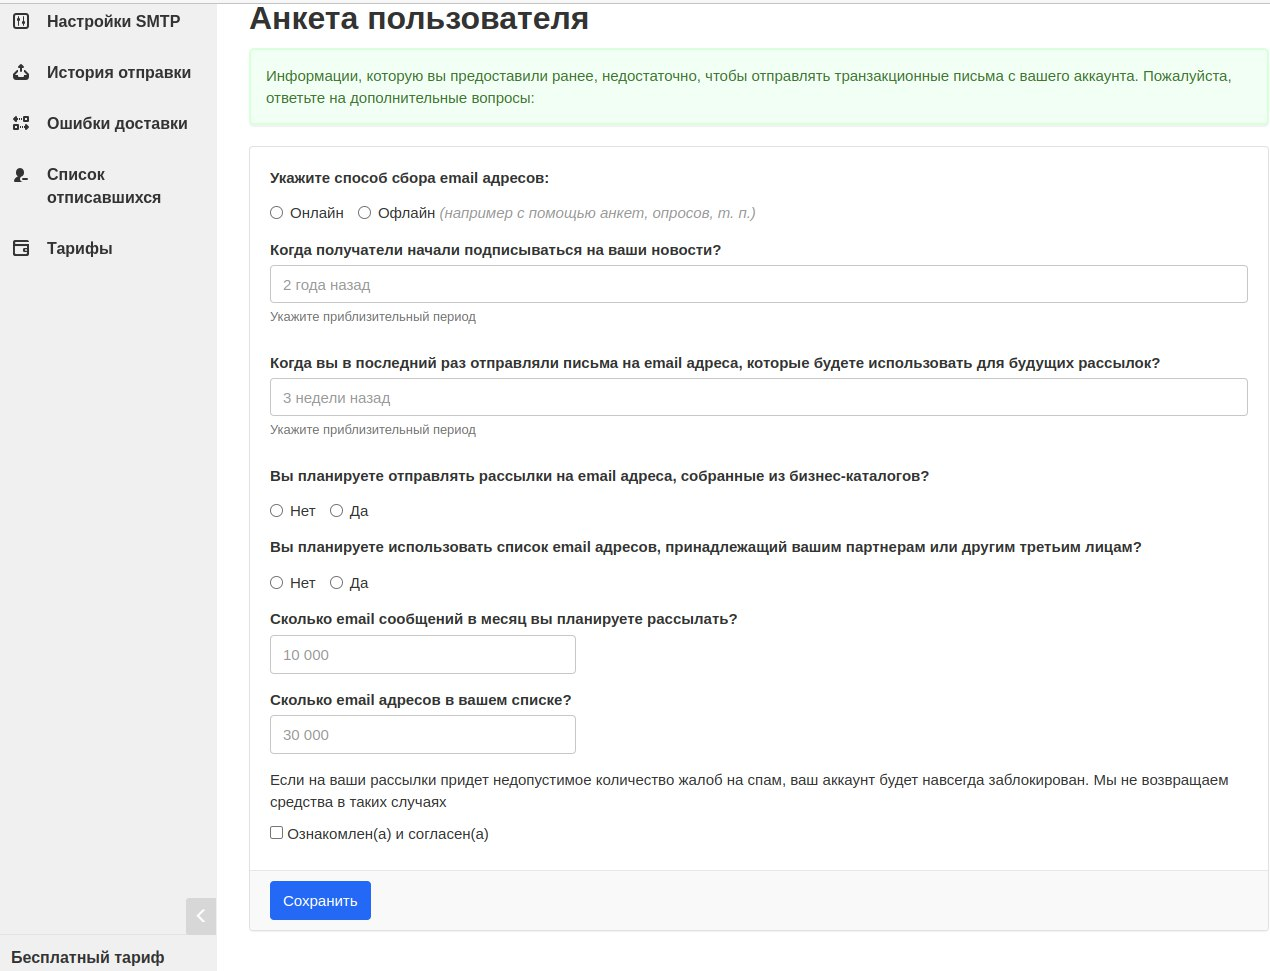Choose Нет for business catalog addresses
1270x971 pixels.
[277, 511]
